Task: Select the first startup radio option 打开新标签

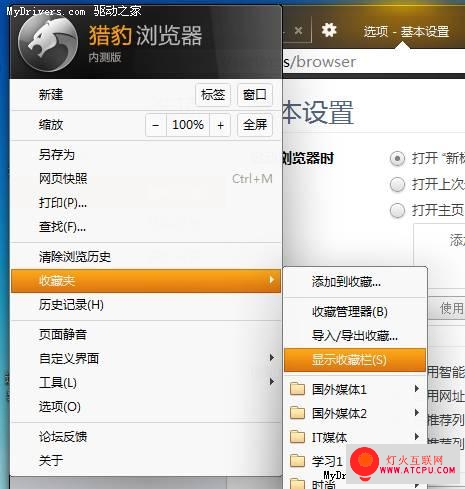Action: pos(397,159)
